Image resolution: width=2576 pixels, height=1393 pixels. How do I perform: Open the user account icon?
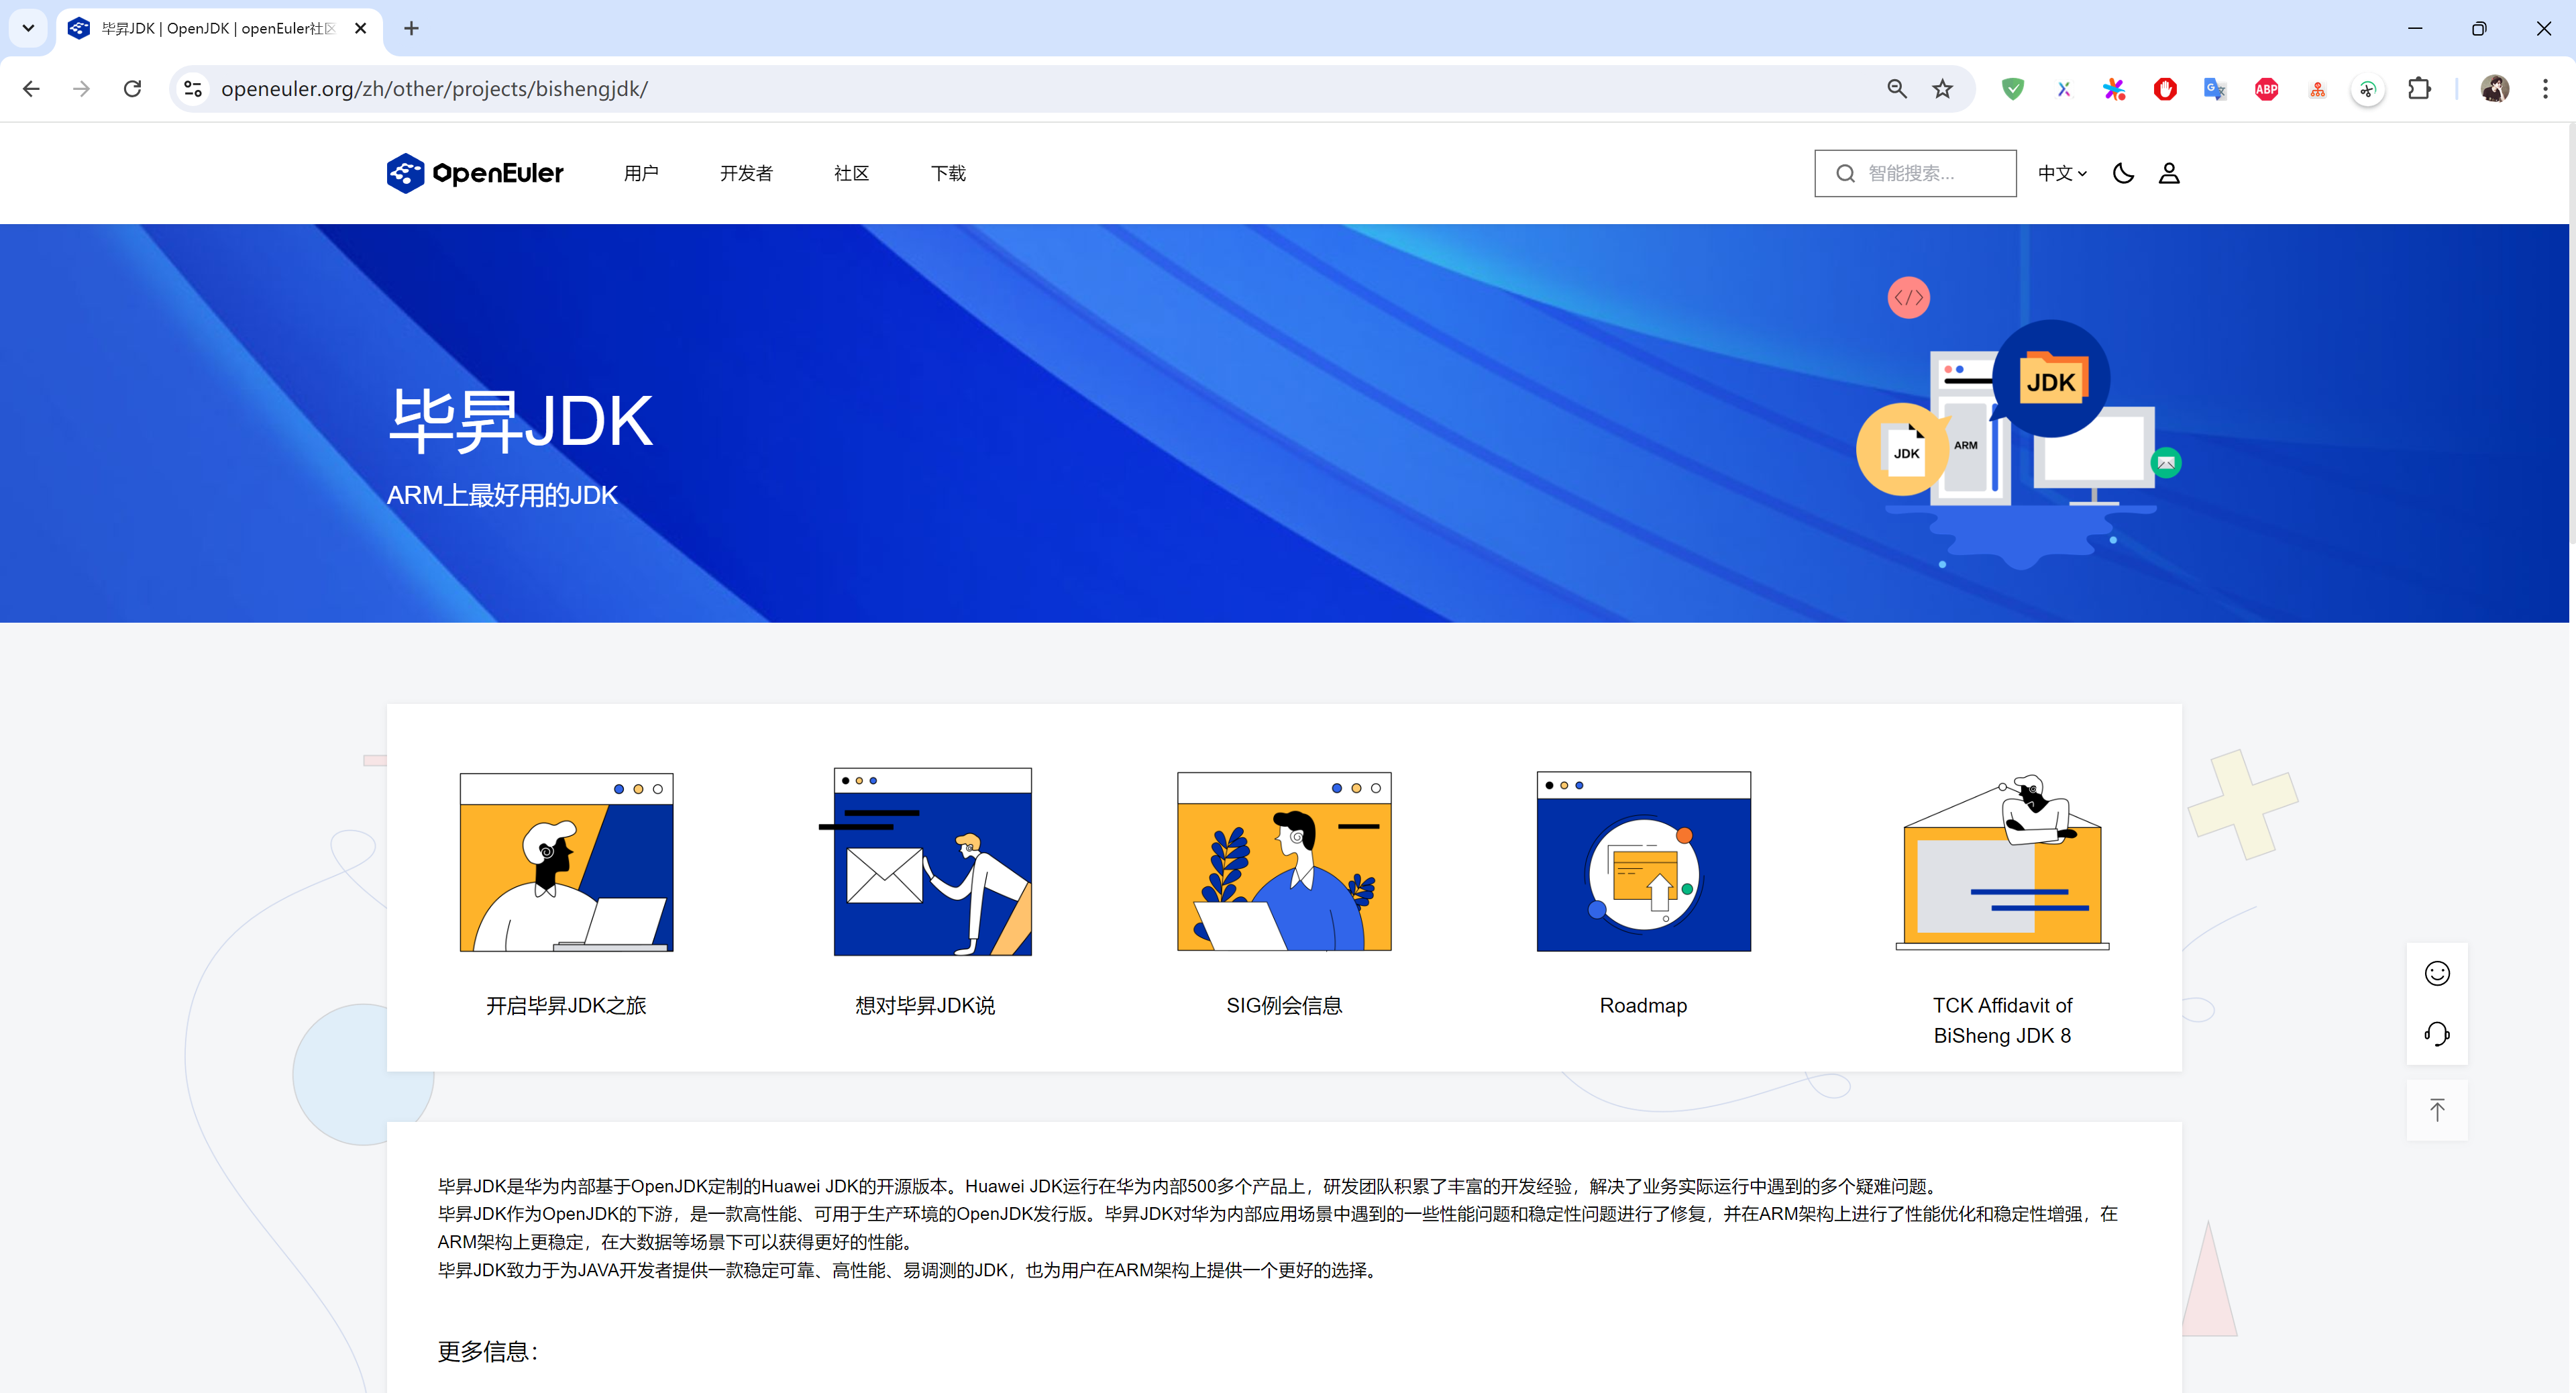pyautogui.click(x=2168, y=173)
